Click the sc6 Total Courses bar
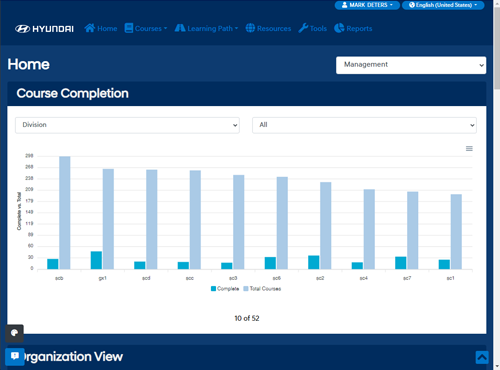 [x=282, y=223]
